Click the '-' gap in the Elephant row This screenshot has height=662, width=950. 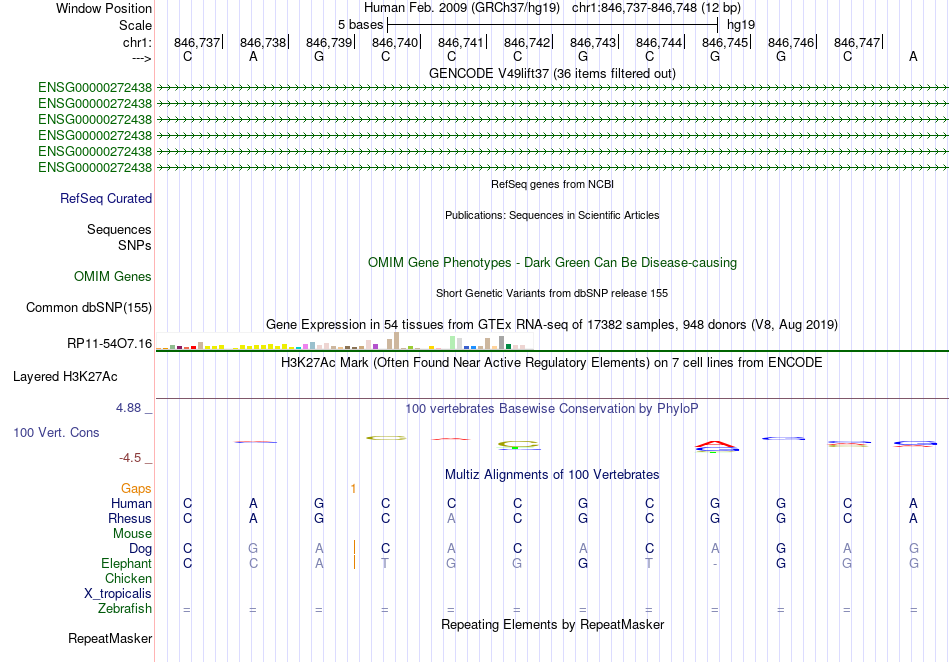click(x=715, y=564)
